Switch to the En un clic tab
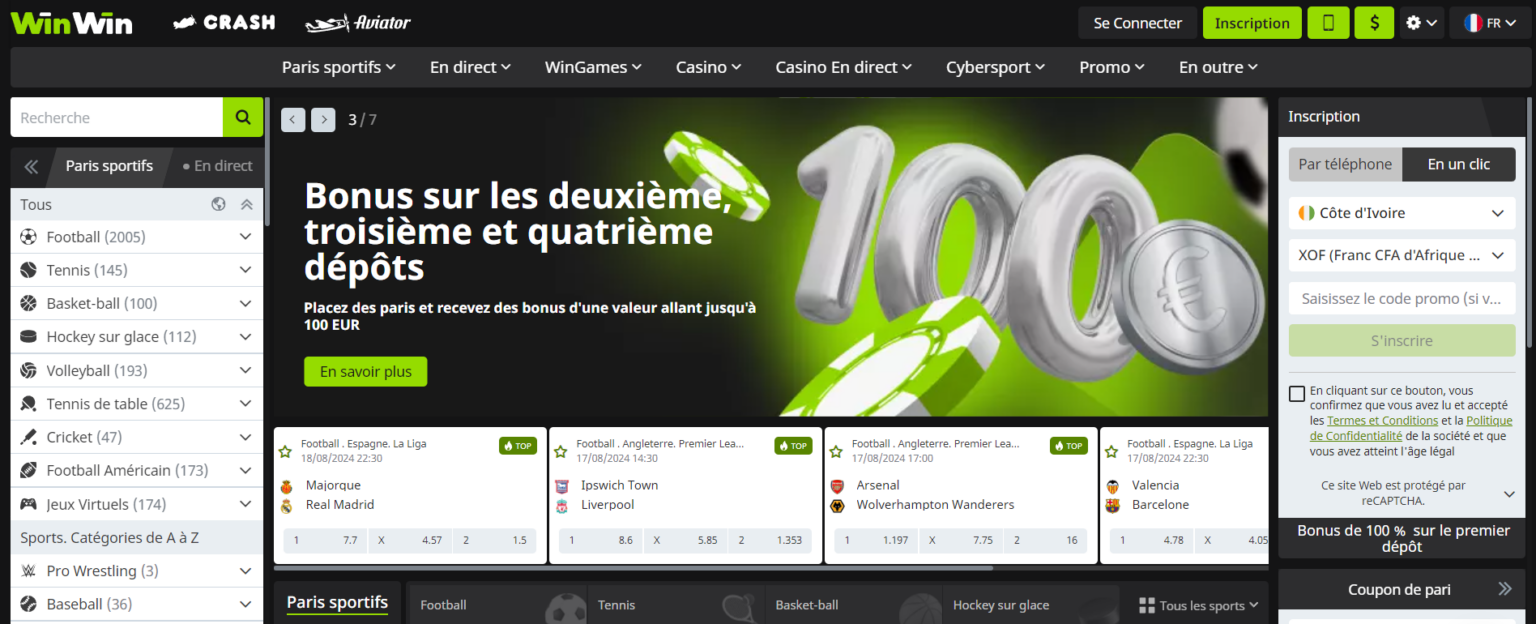The image size is (1536, 624). 1458,164
